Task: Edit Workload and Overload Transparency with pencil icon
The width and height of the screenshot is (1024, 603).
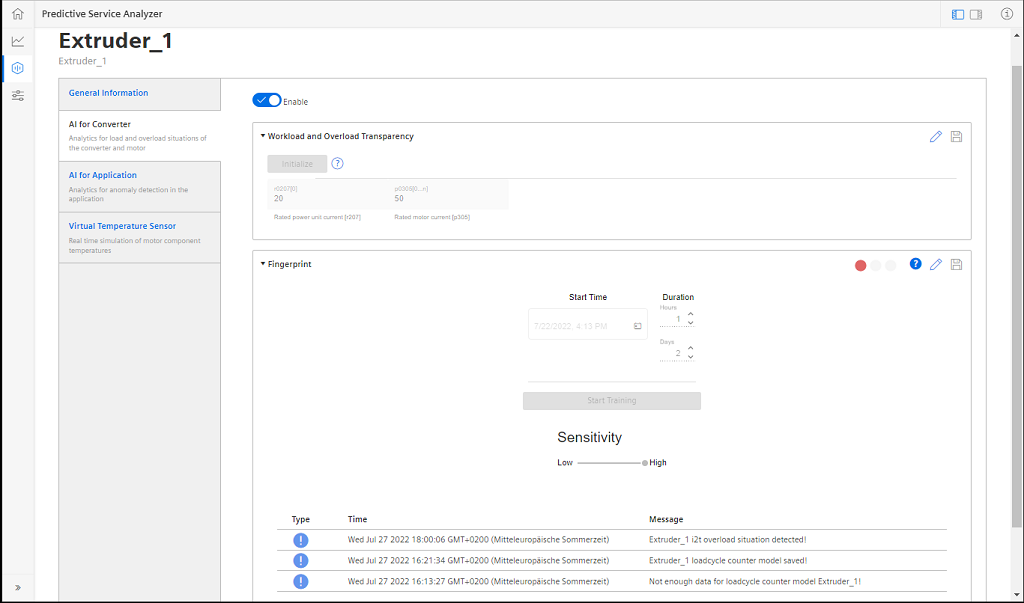Action: [936, 136]
